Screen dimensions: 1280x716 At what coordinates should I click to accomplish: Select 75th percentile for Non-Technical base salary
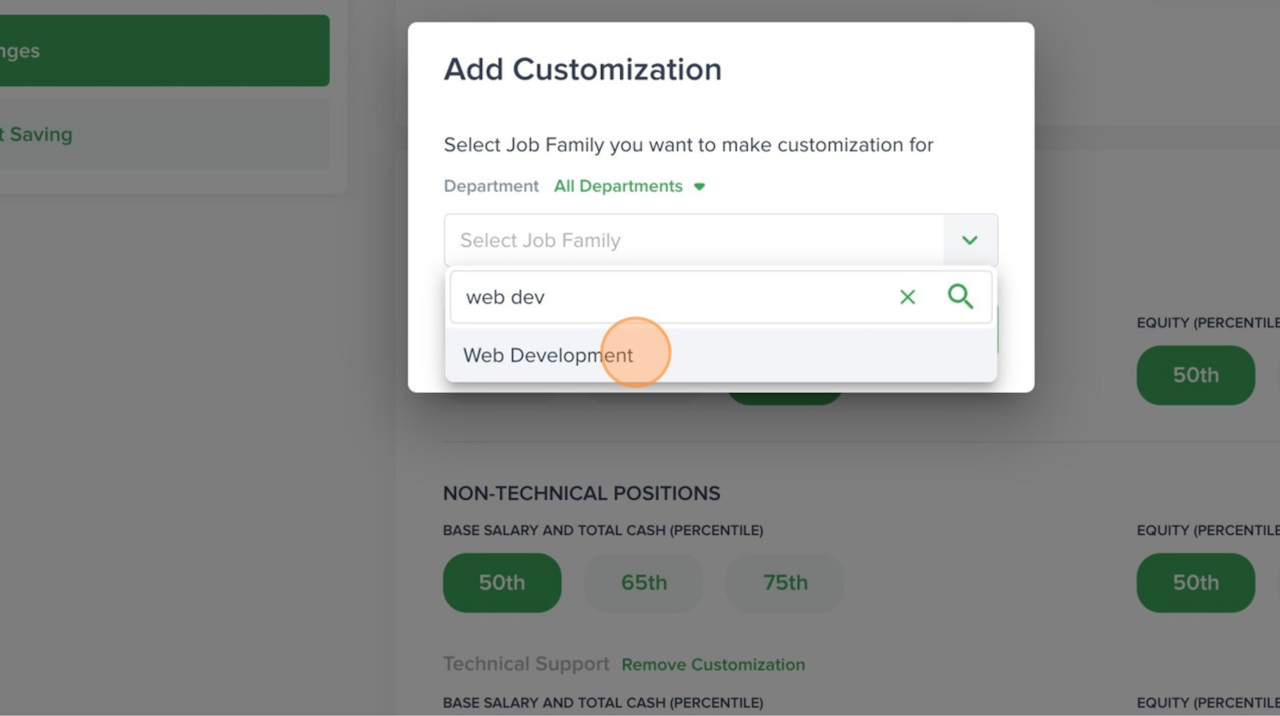(785, 583)
